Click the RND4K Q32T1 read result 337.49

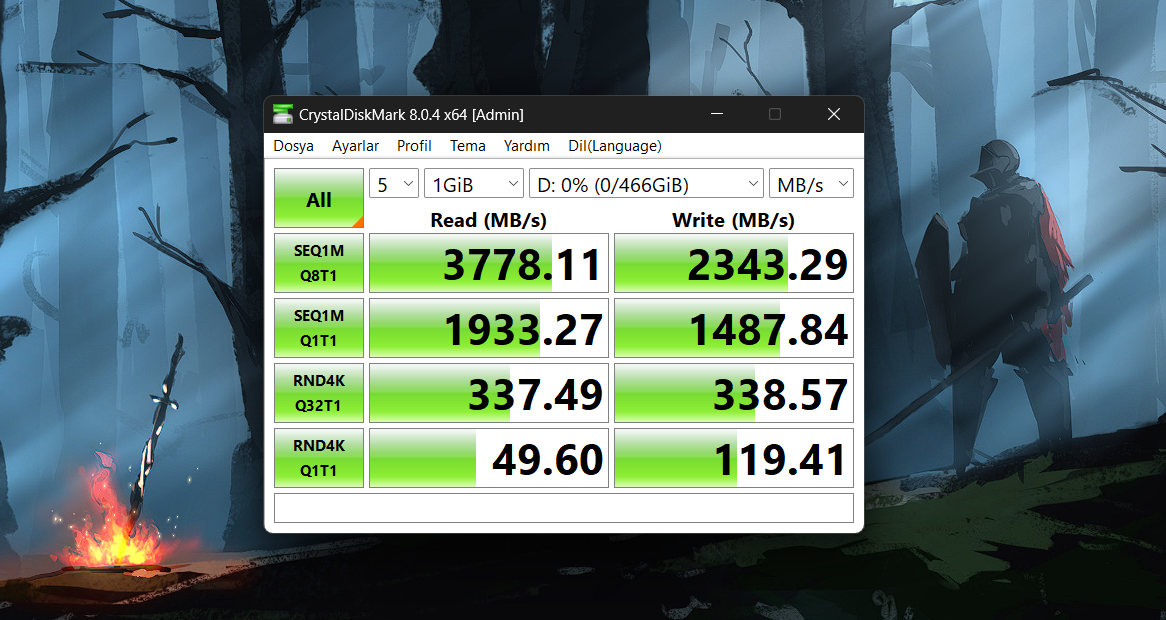[x=489, y=393]
